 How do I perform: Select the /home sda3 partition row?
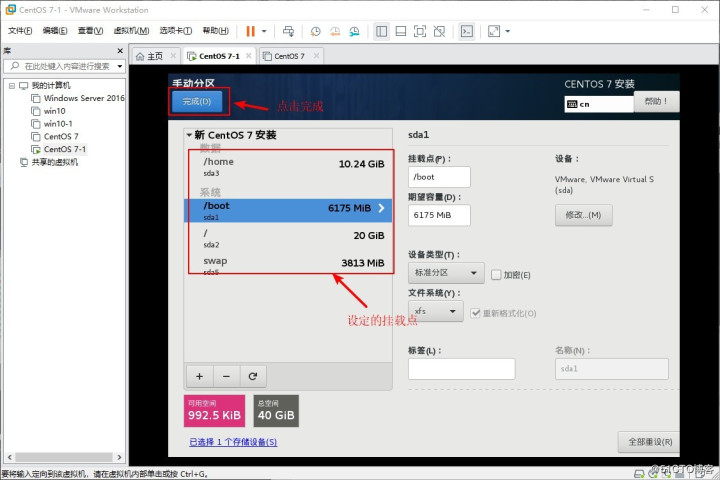coord(288,167)
